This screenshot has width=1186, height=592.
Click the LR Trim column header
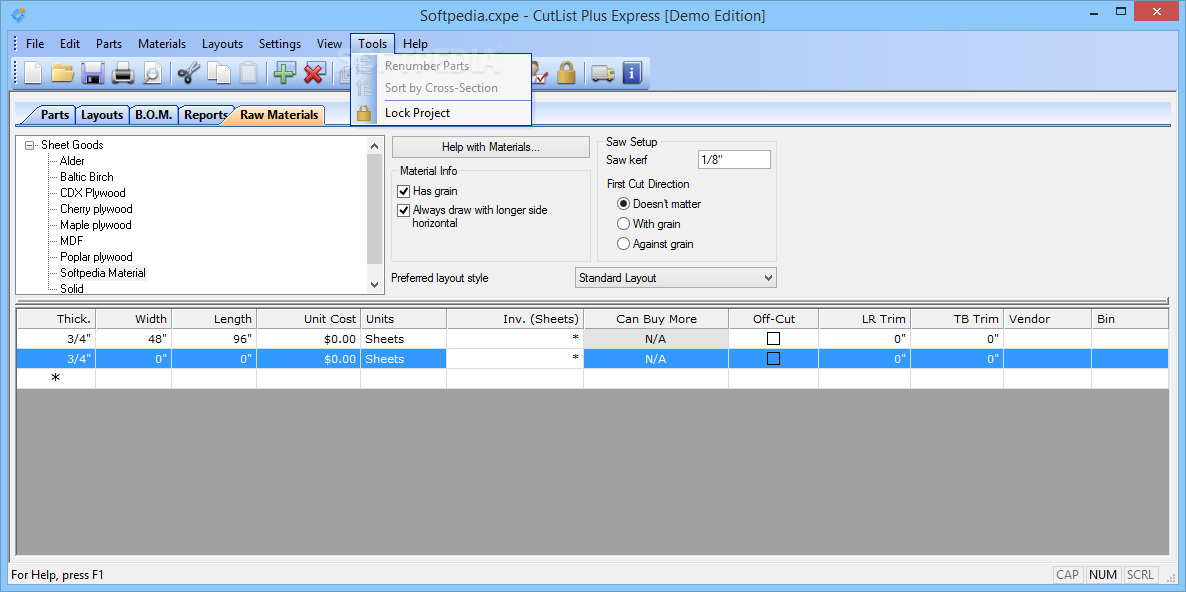click(865, 319)
